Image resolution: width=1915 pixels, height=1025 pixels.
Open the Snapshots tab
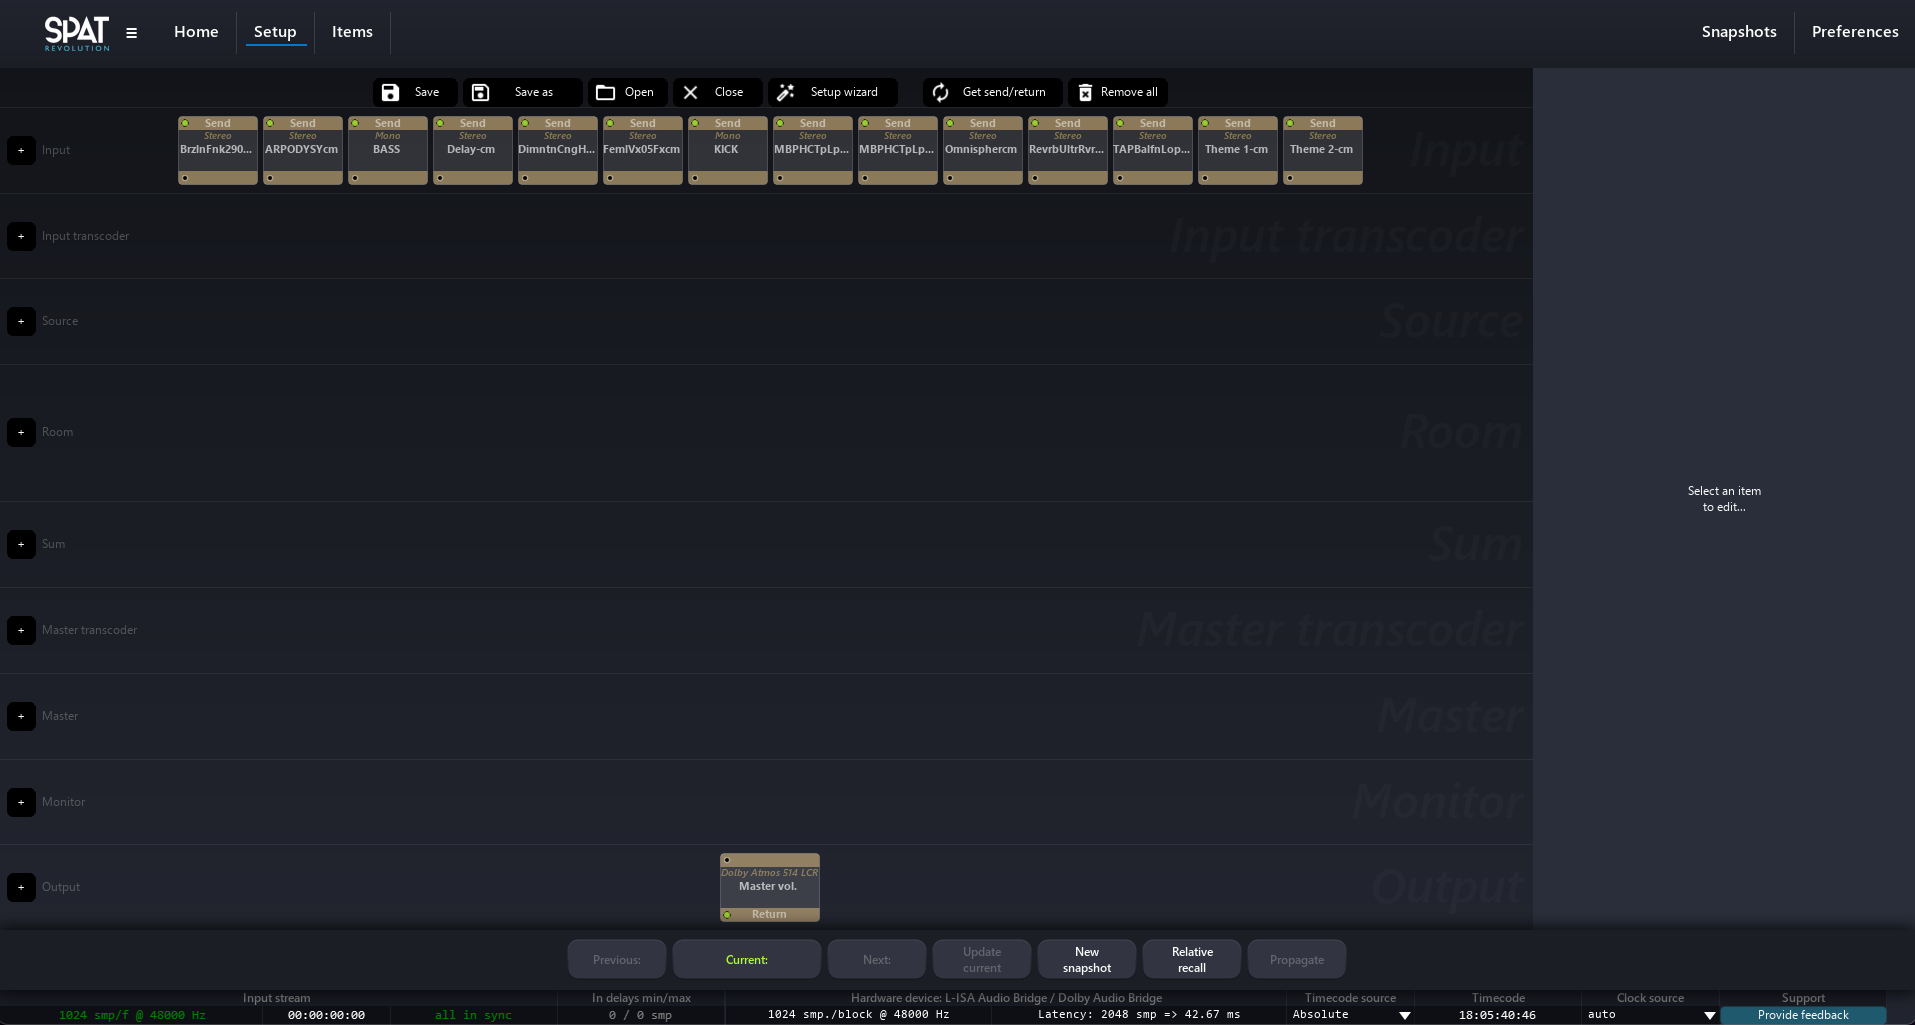(x=1738, y=32)
